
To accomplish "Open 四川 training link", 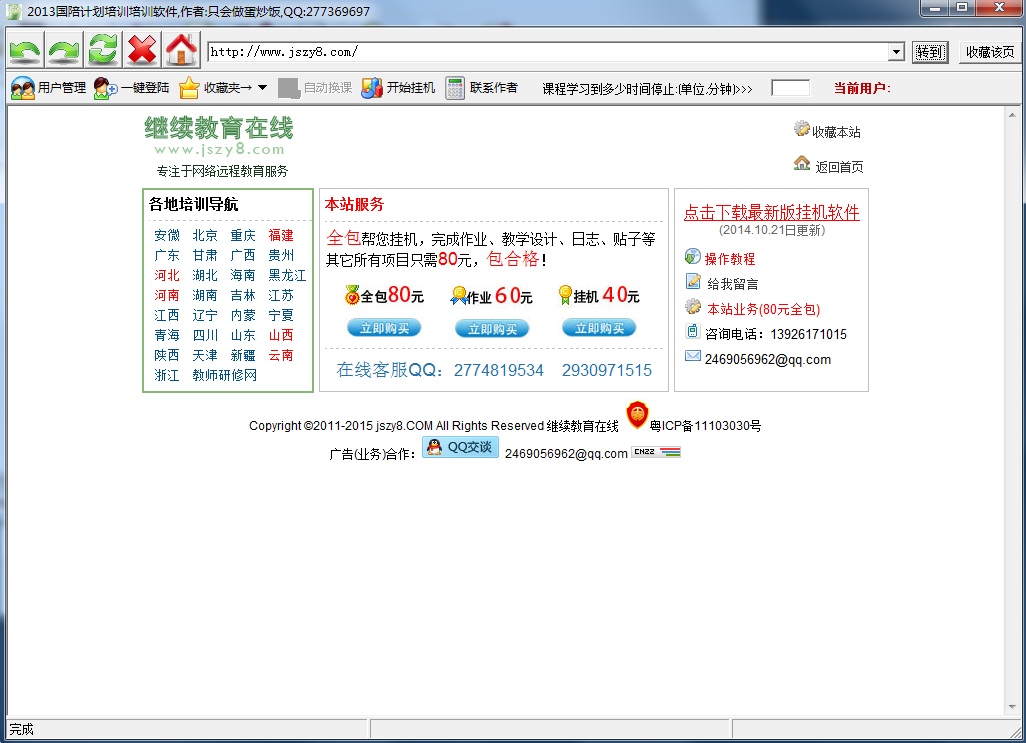I will 205,335.
